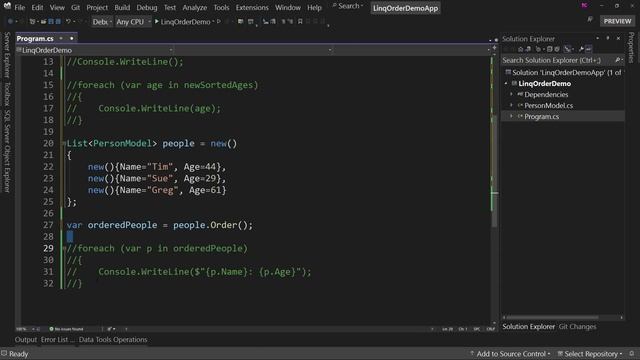The image size is (640, 360).
Task: Click the feedback icon beside PREVIEW
Action: pyautogui.click(x=590, y=20)
